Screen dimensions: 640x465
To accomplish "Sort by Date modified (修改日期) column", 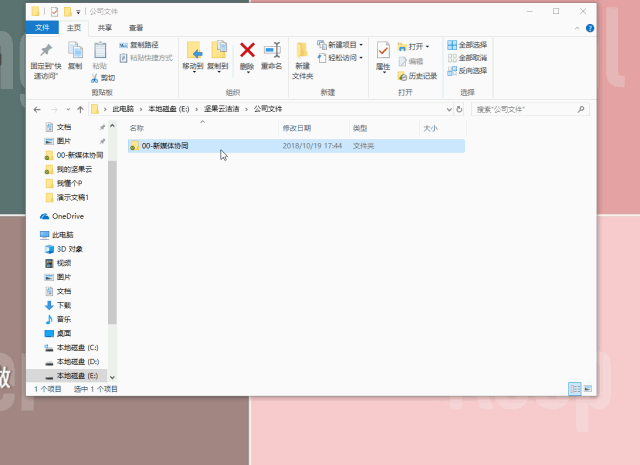I will [x=314, y=128].
